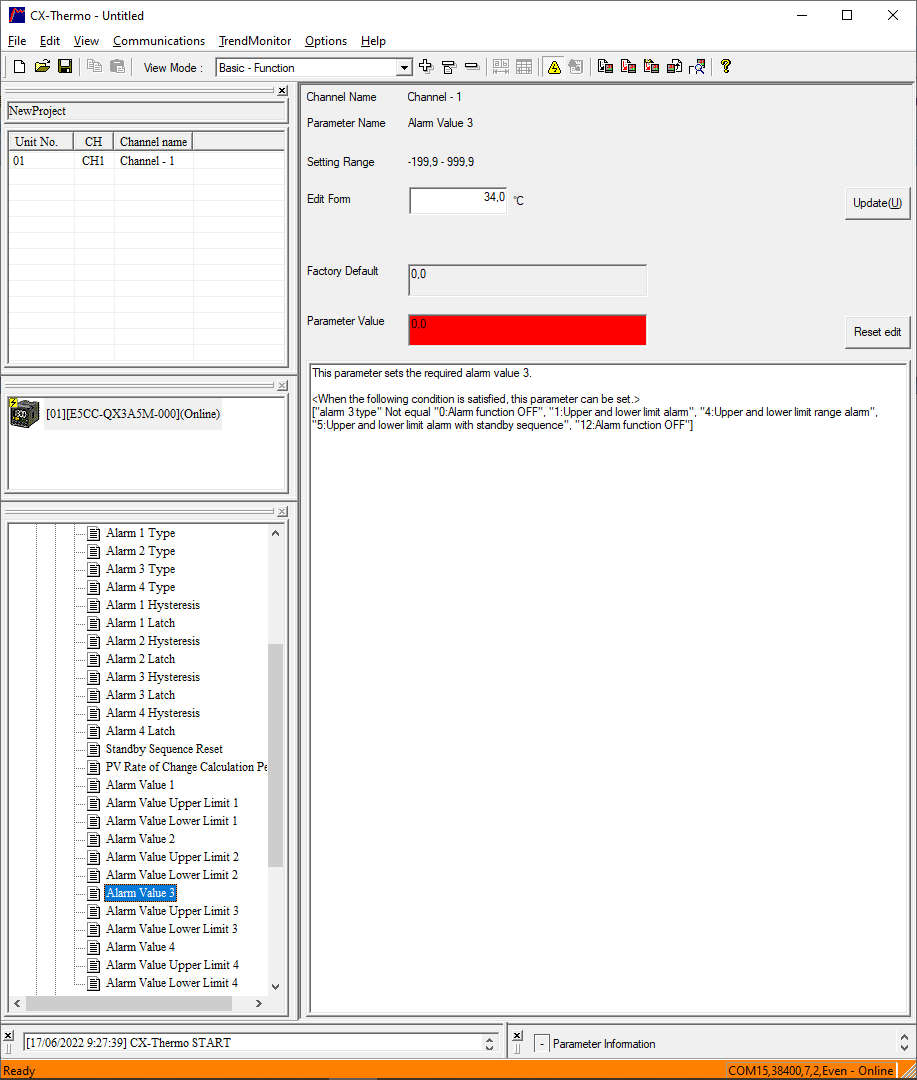Select Alarm Value Lower Limit 2
Viewport: 917px width, 1080px height.
[x=172, y=875]
